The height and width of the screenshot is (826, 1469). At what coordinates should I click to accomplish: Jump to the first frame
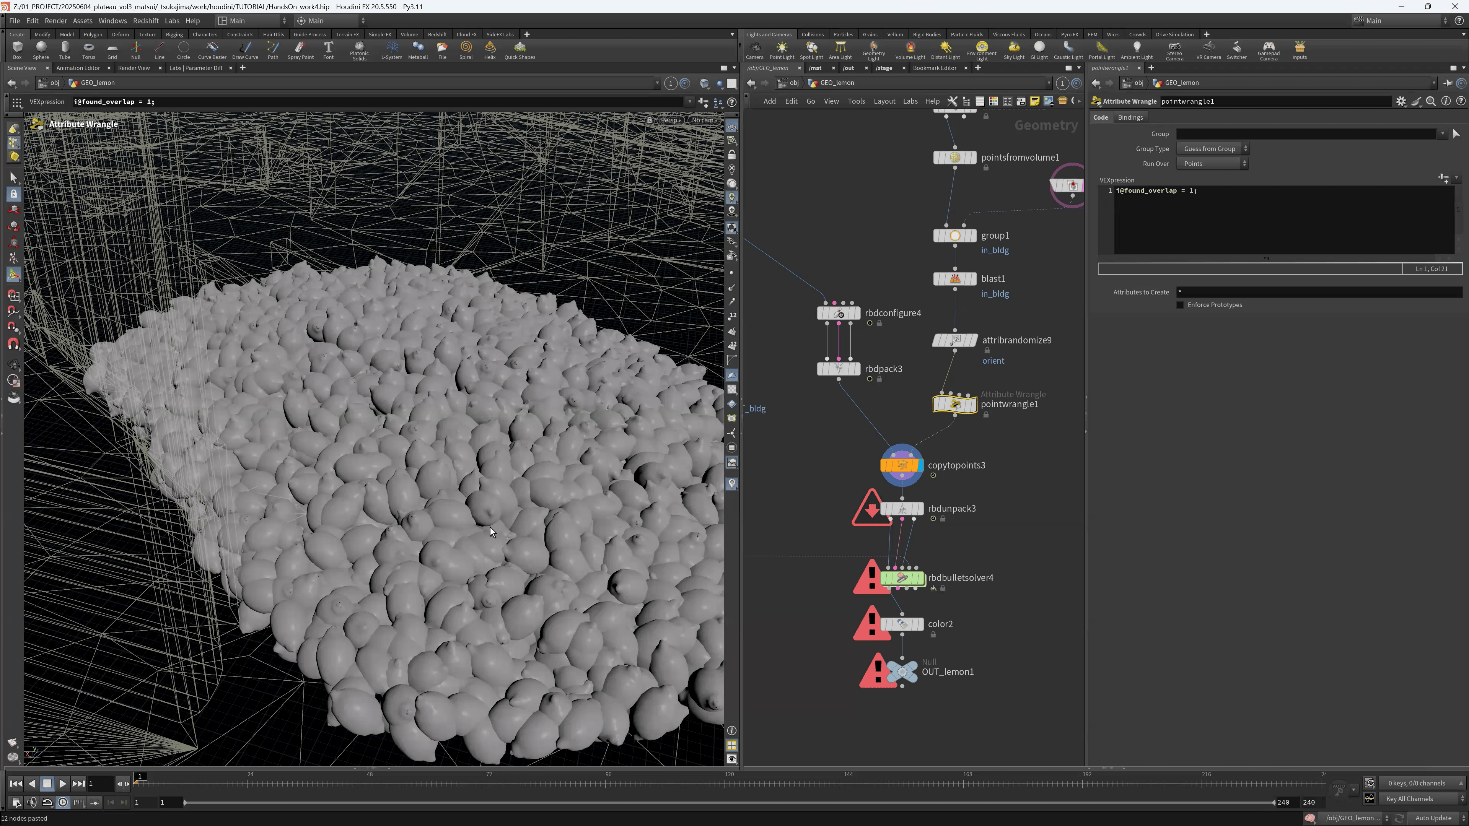click(16, 784)
